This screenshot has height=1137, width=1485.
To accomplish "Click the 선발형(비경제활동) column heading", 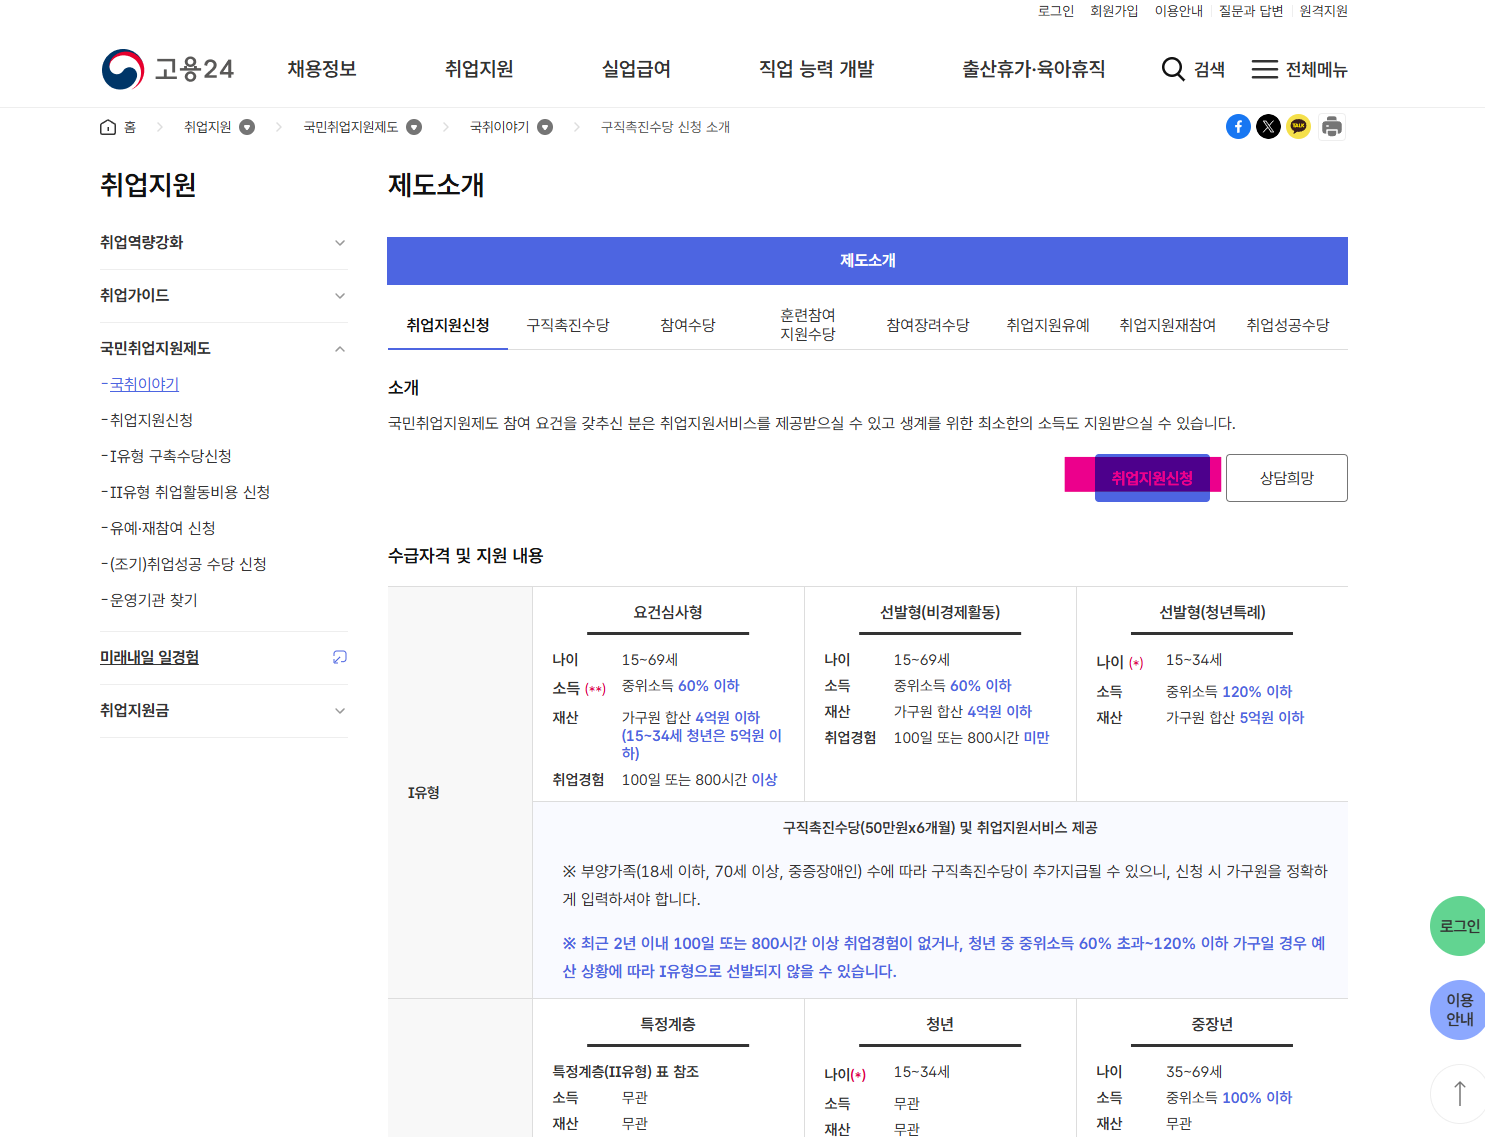I will 940,612.
